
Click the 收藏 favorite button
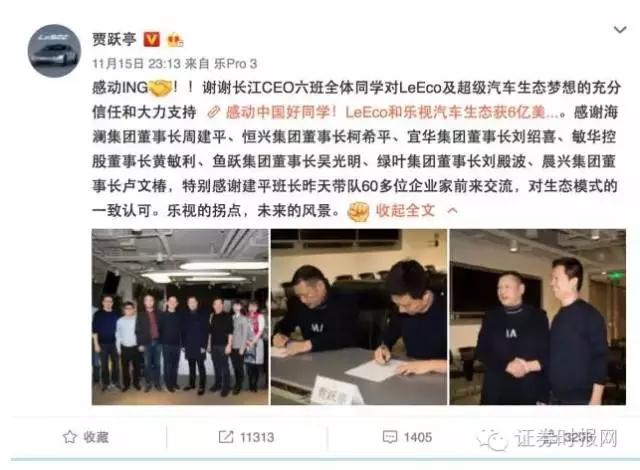tap(86, 437)
